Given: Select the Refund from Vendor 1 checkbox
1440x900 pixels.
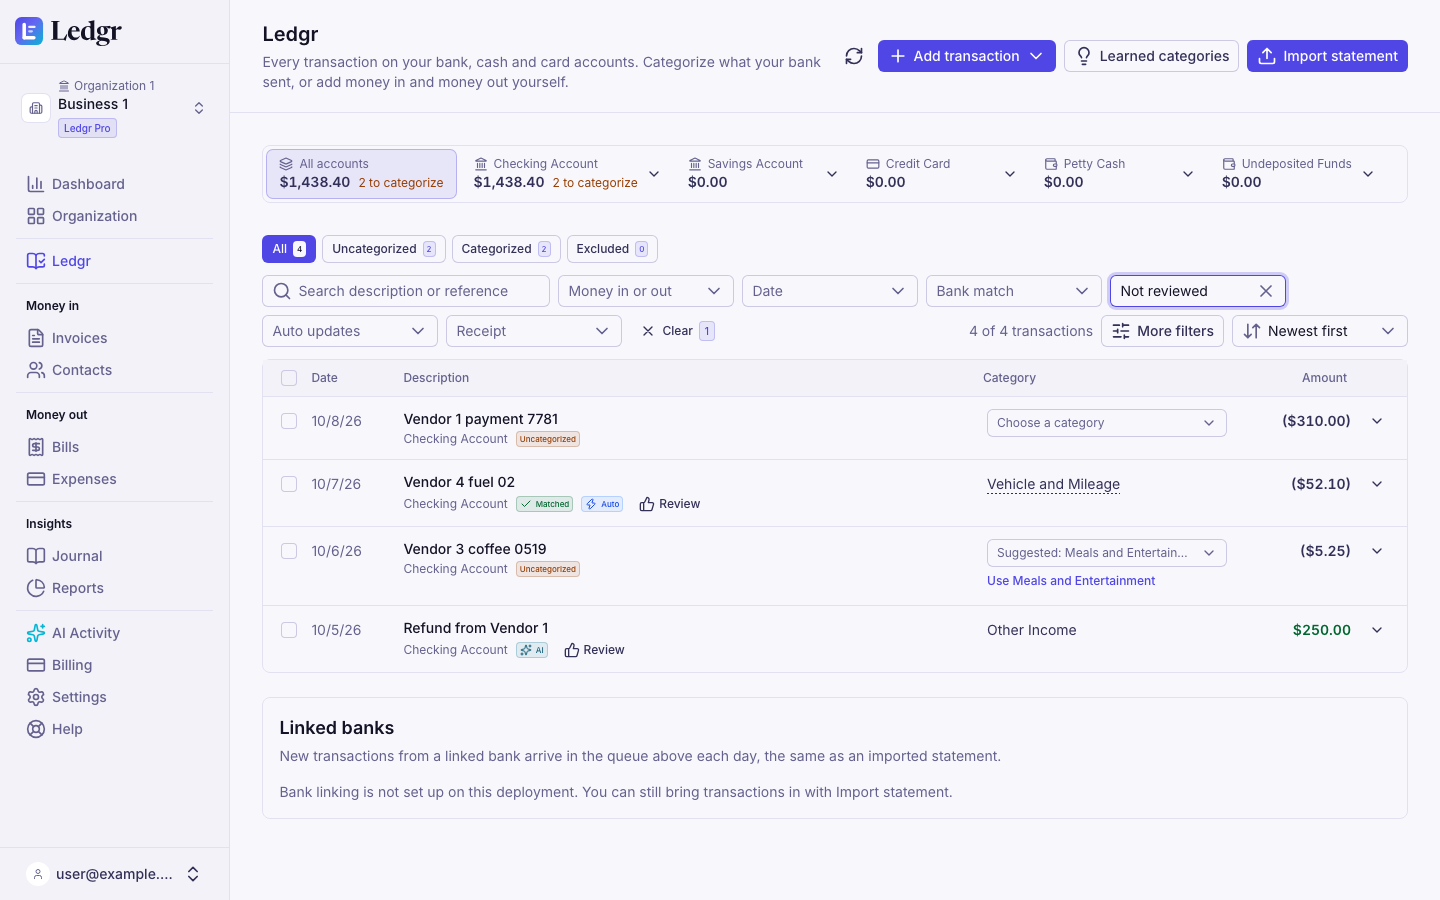Looking at the screenshot, I should (x=289, y=630).
